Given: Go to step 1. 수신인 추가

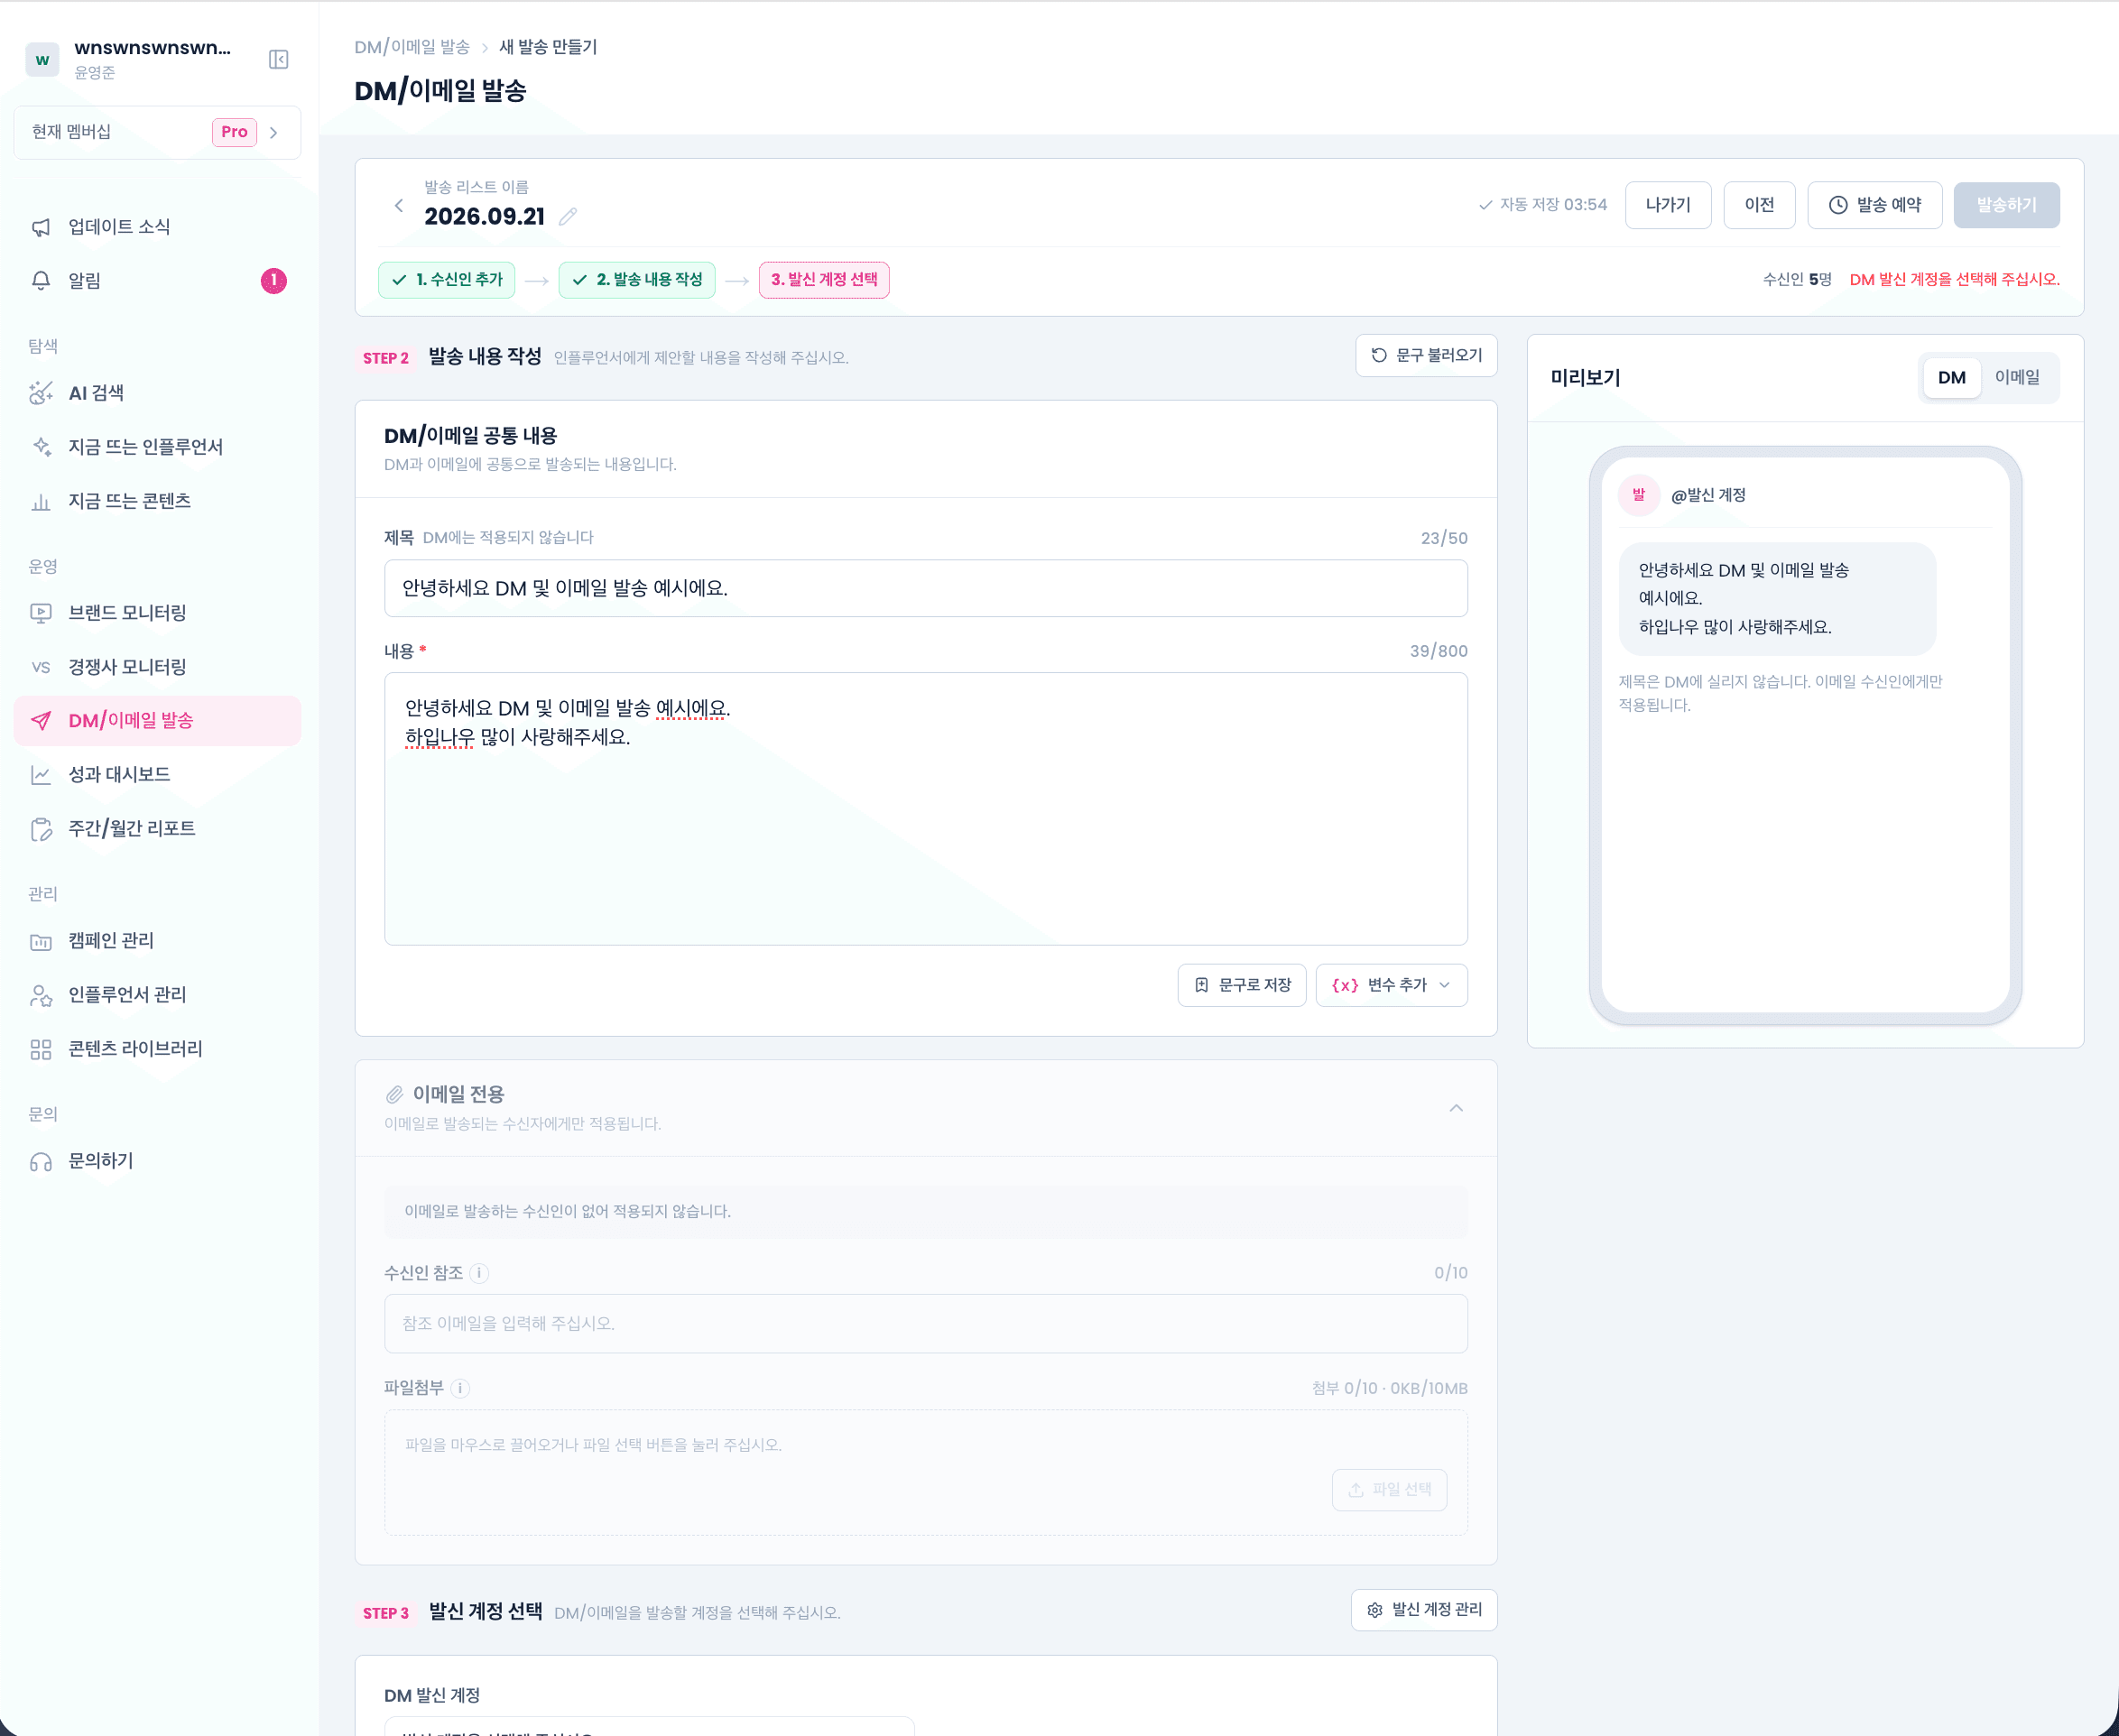Looking at the screenshot, I should pos(446,280).
